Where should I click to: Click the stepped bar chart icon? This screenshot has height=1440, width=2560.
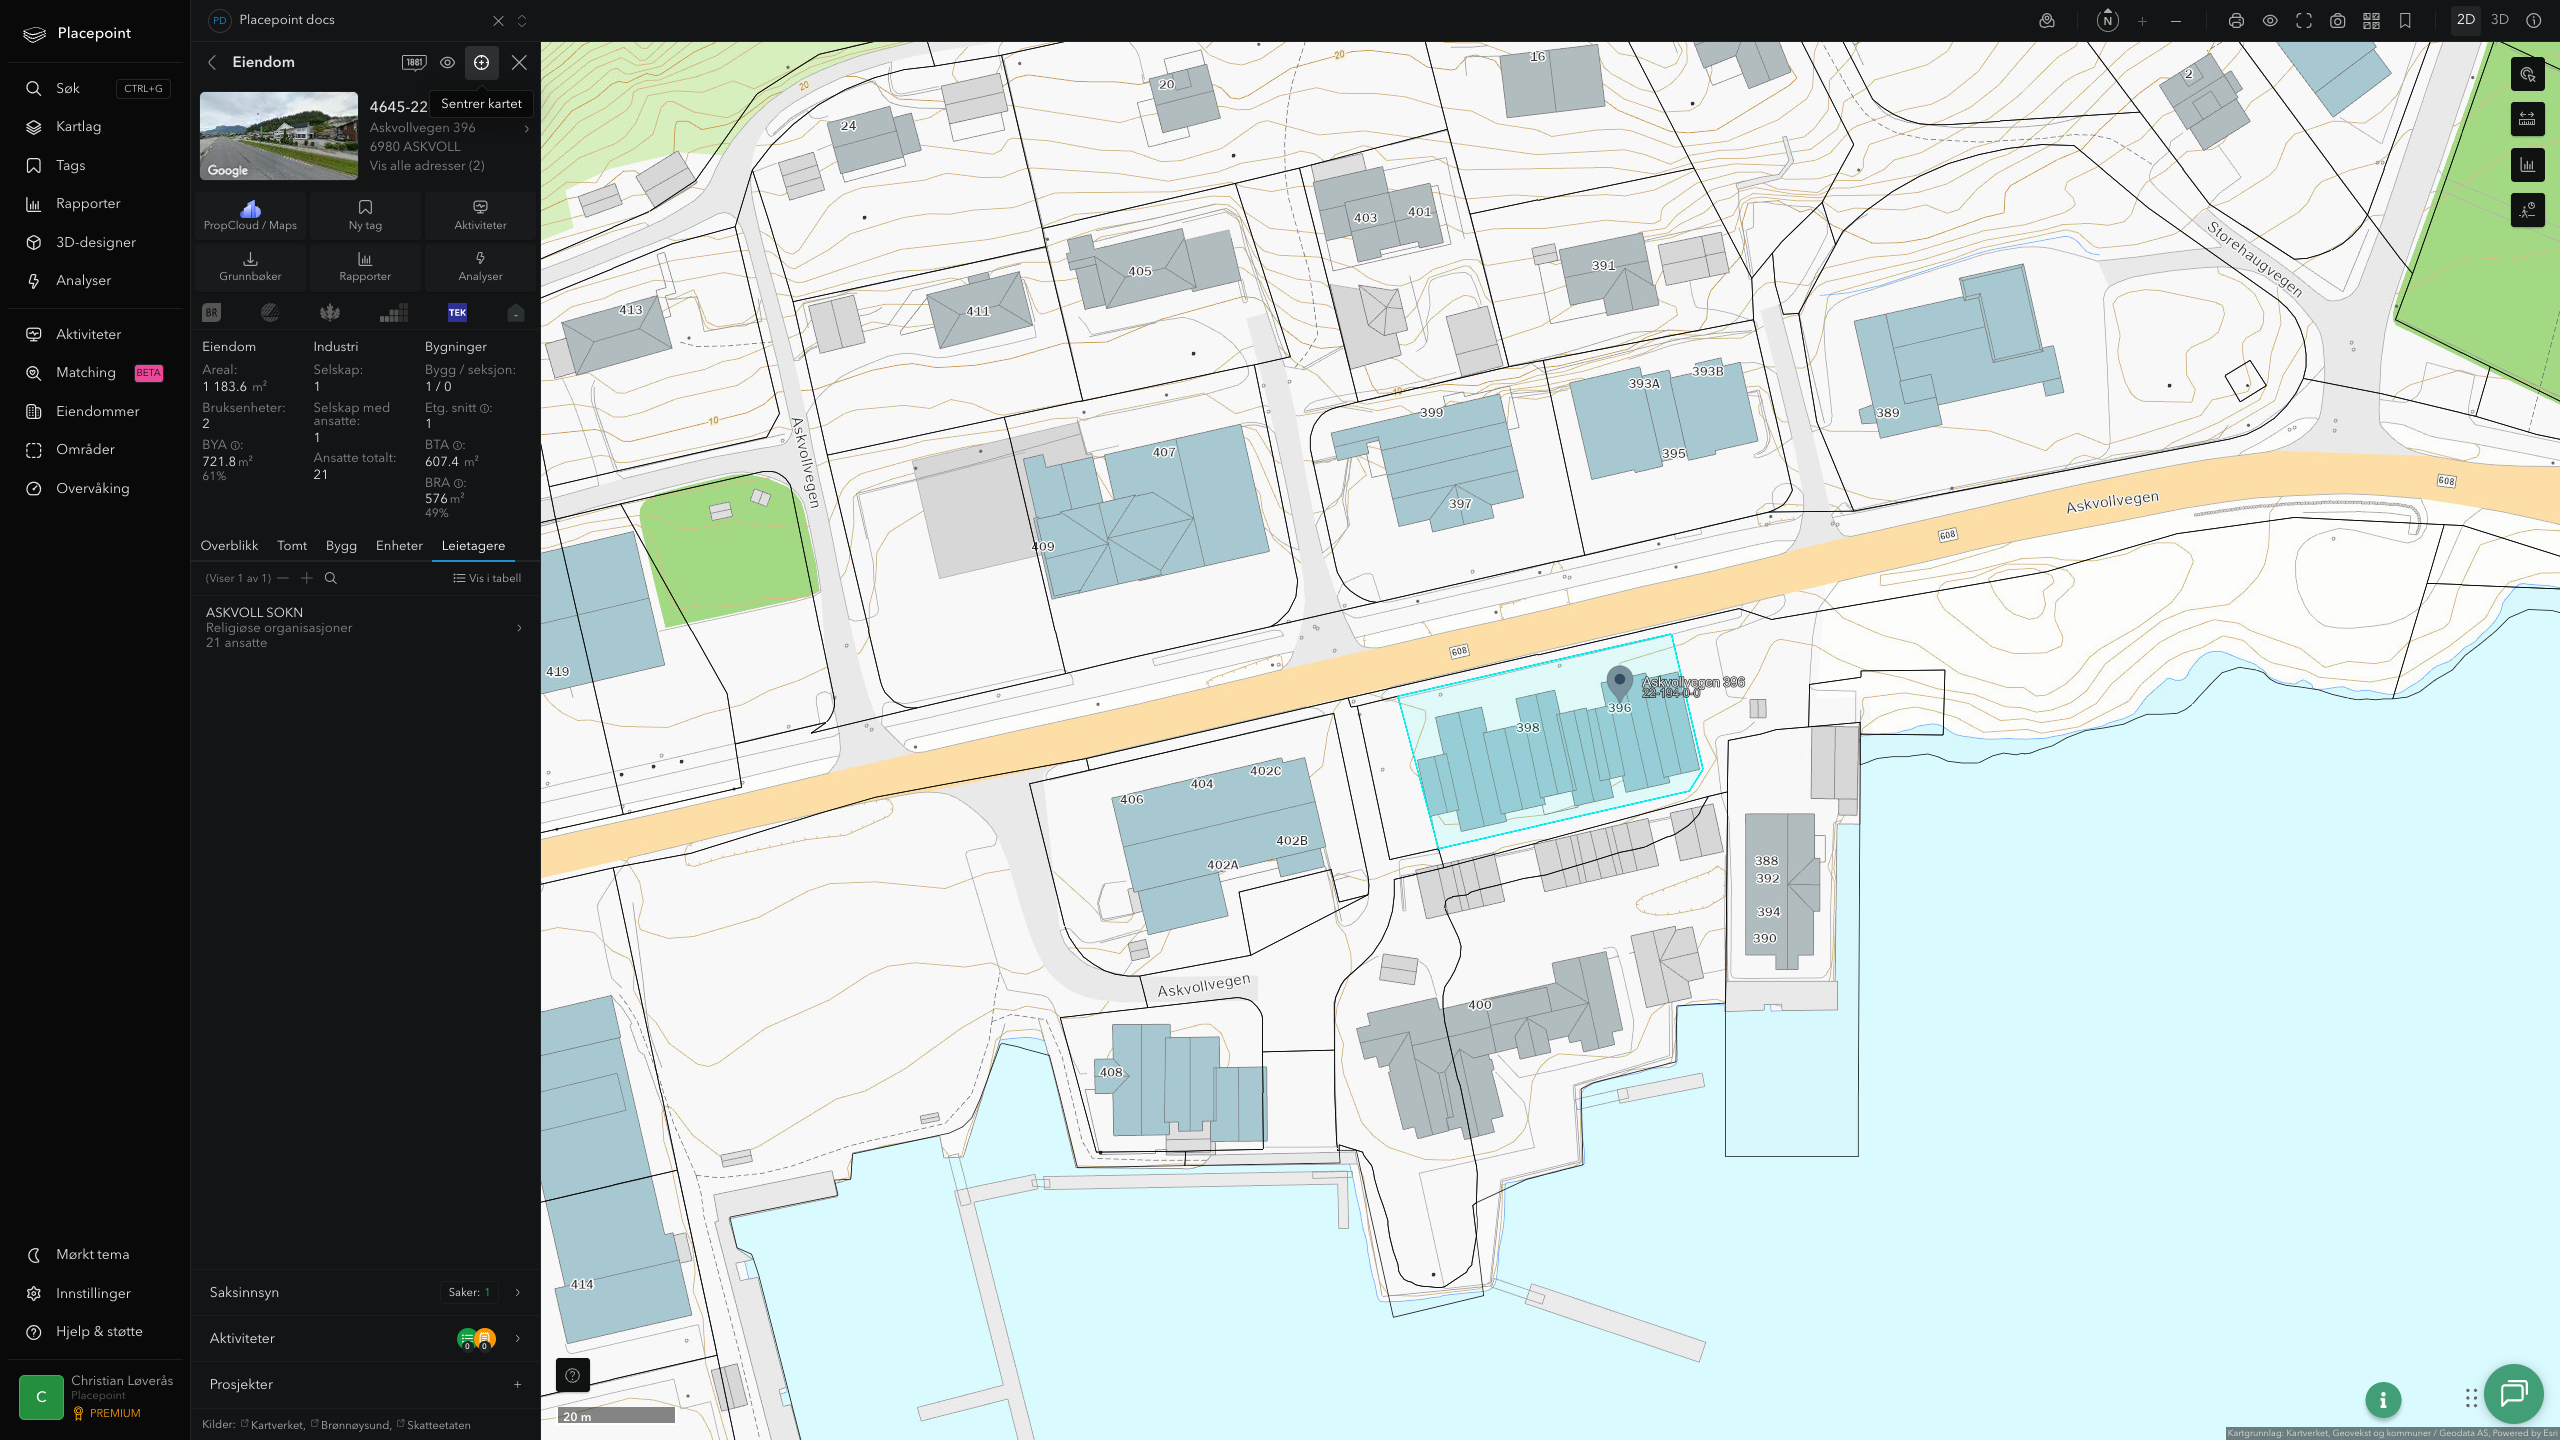[394, 313]
